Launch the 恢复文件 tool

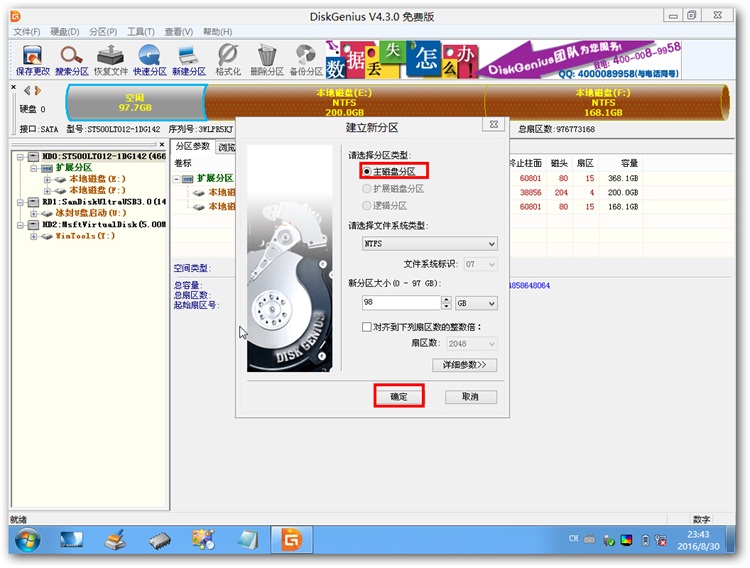tap(110, 60)
